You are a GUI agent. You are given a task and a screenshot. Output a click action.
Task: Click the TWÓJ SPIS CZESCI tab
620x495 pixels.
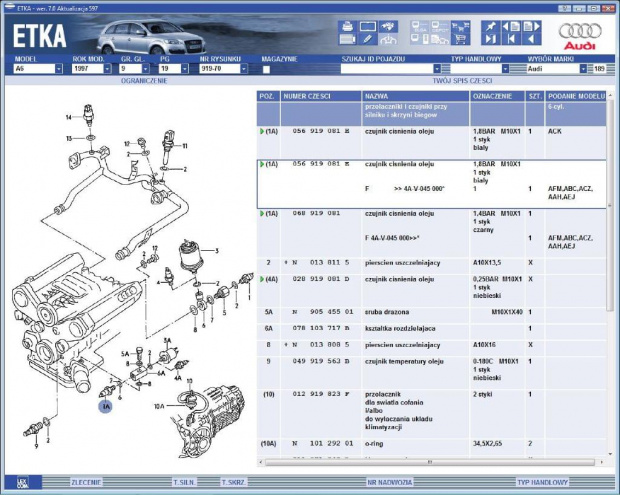pos(462,81)
